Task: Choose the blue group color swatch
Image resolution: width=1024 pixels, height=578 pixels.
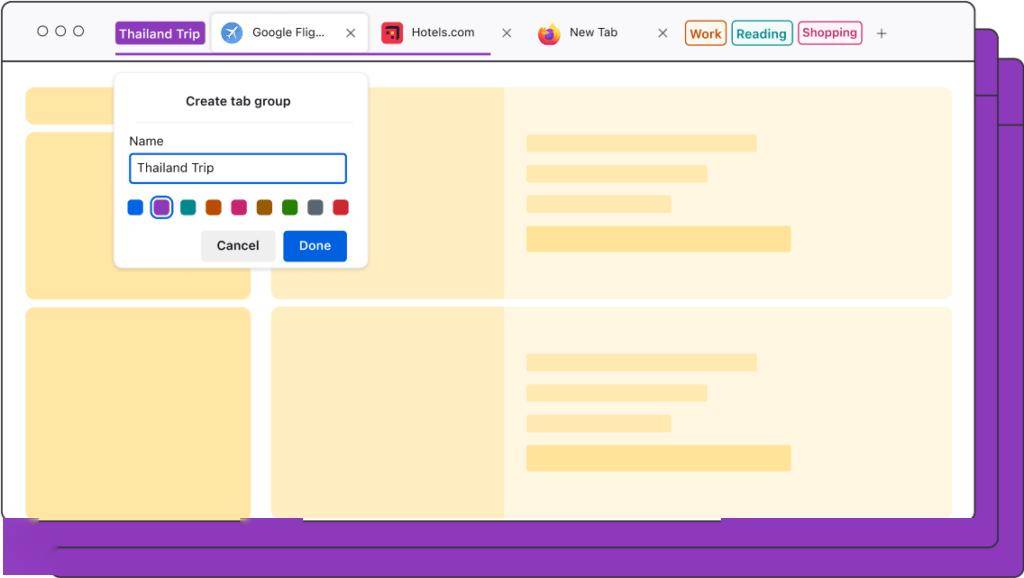Action: click(135, 208)
